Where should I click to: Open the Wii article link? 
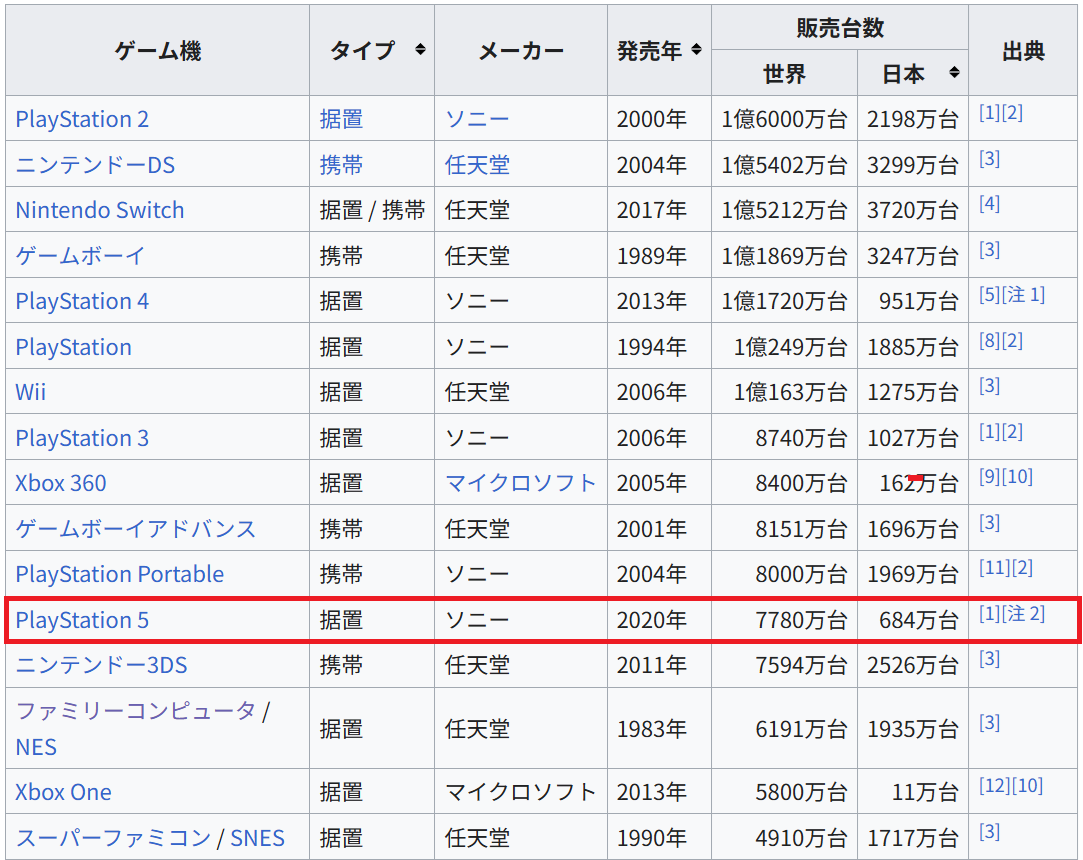[x=30, y=392]
